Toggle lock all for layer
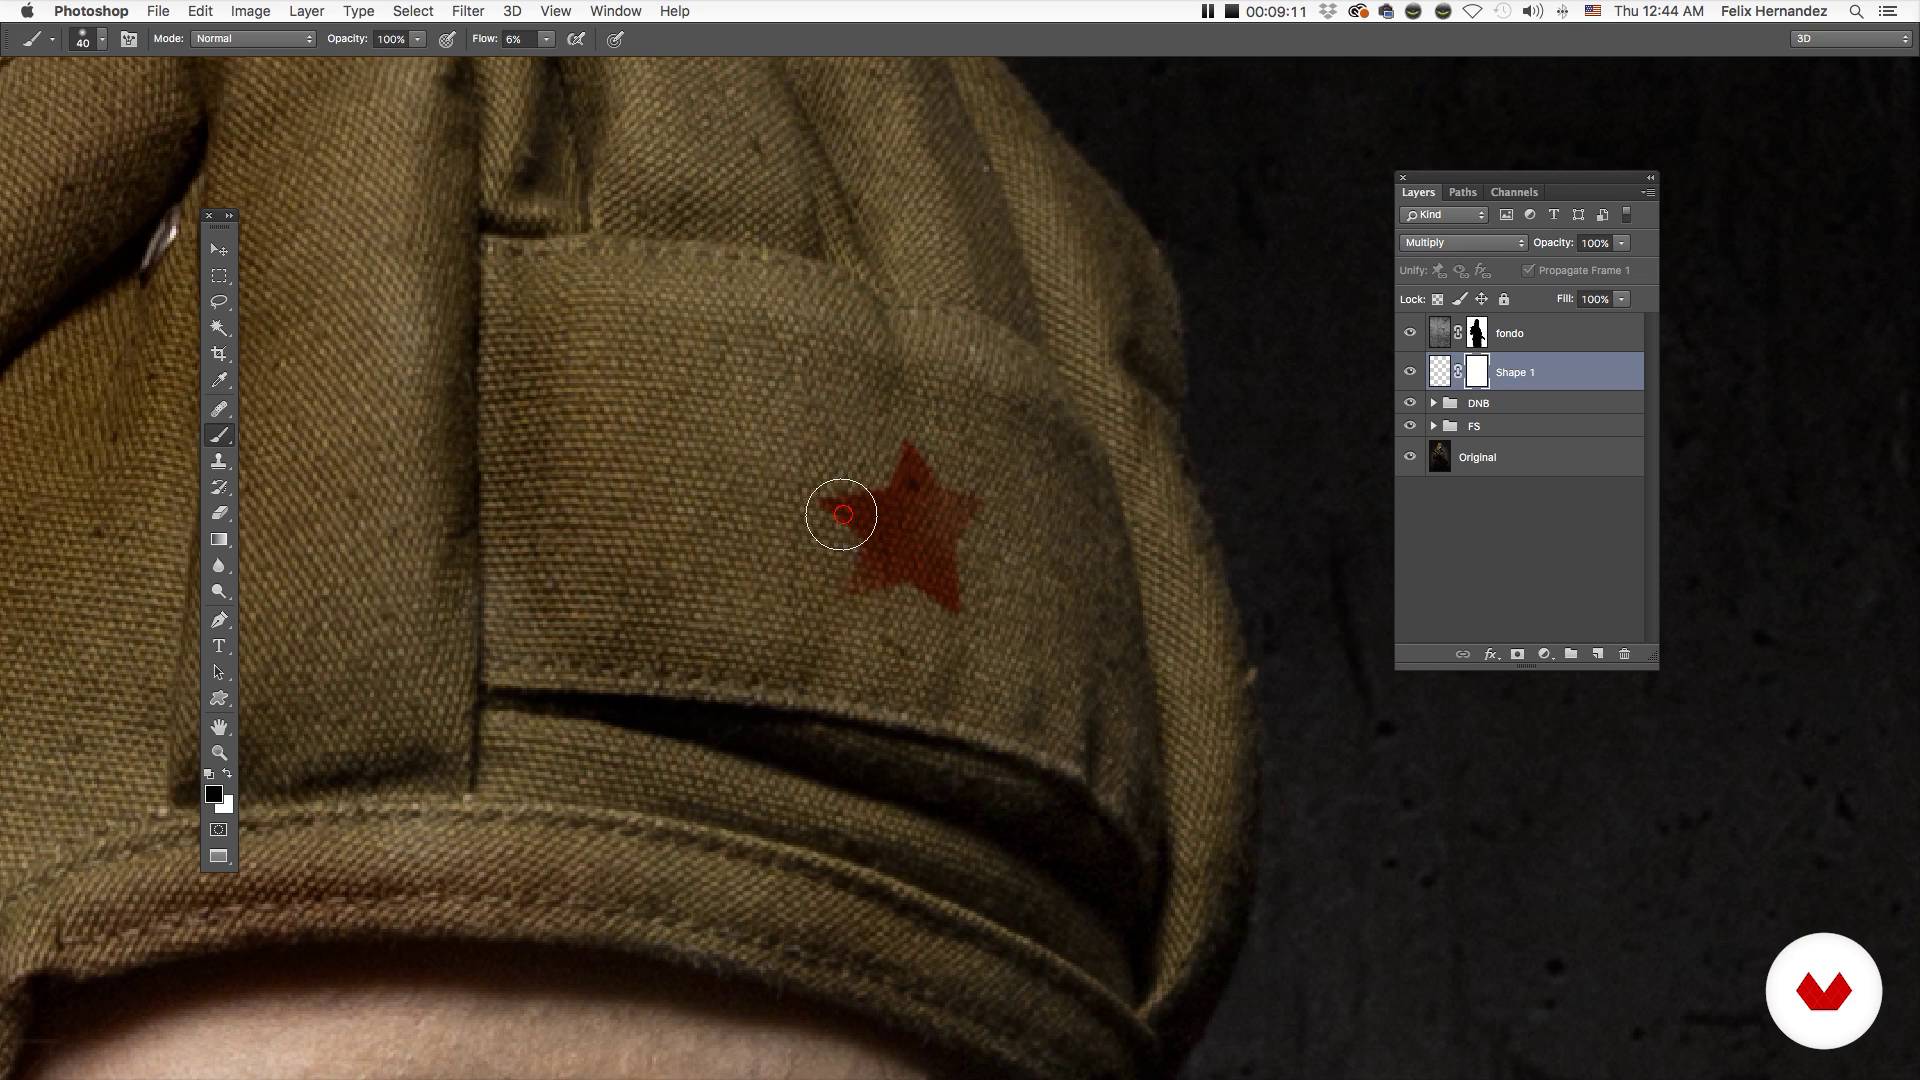The height and width of the screenshot is (1080, 1920). (1504, 299)
